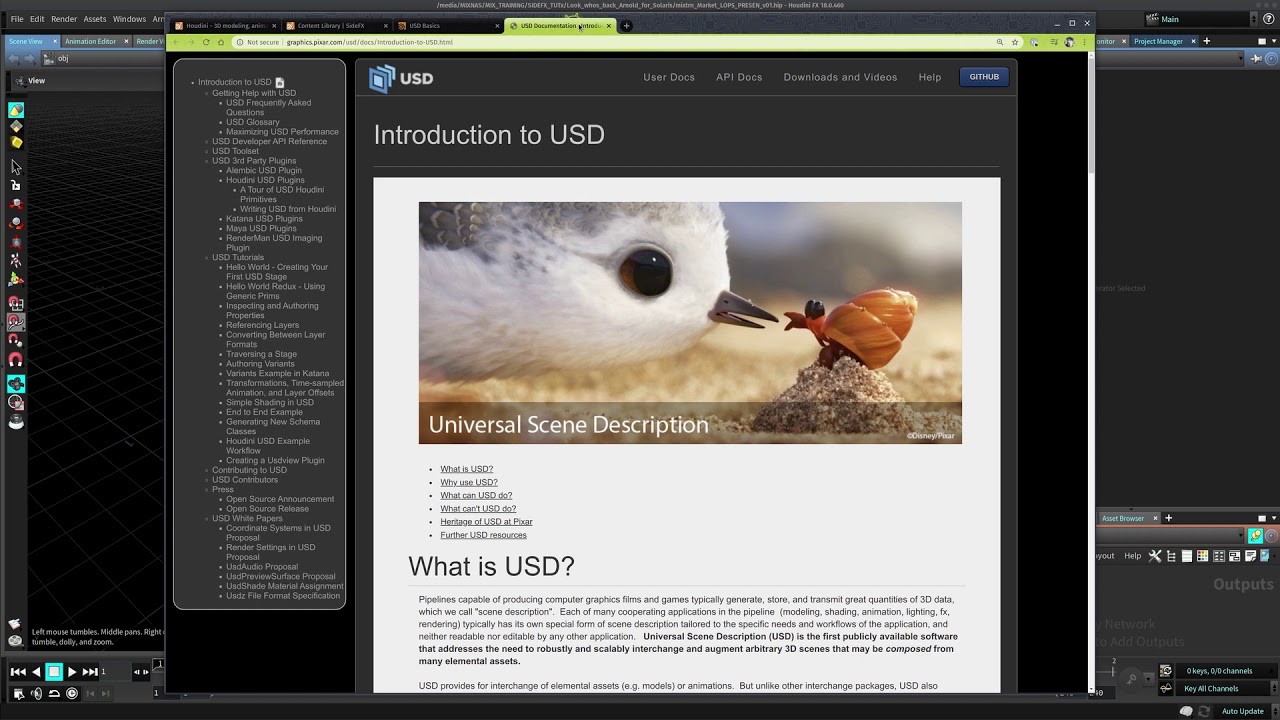Click the browser profile avatar

click(1070, 42)
